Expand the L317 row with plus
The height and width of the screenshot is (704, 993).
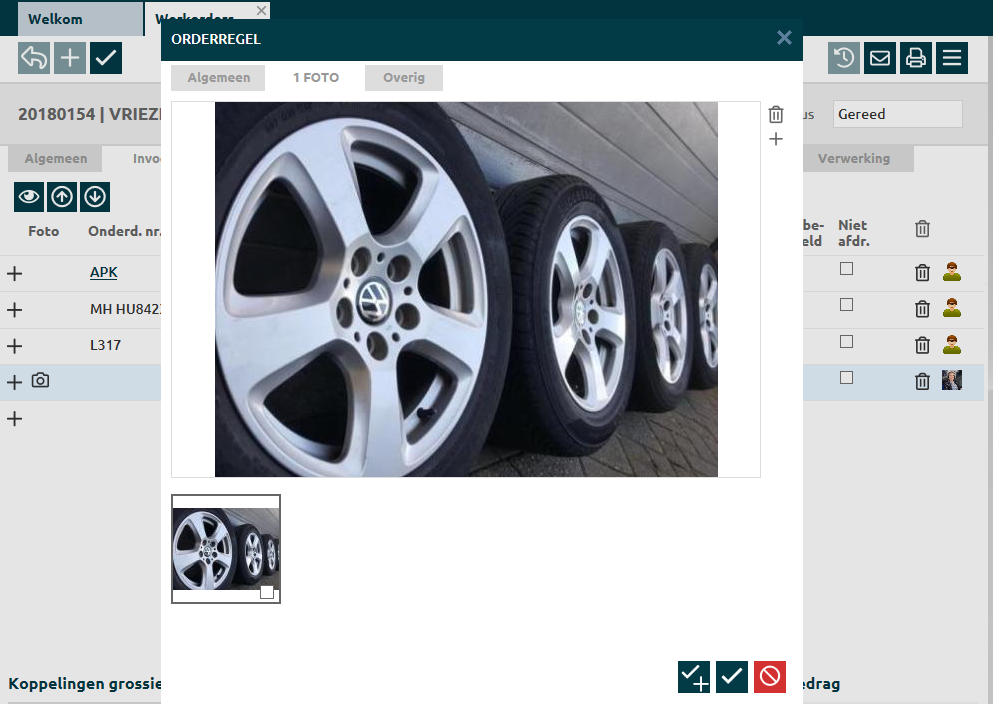[x=15, y=346]
